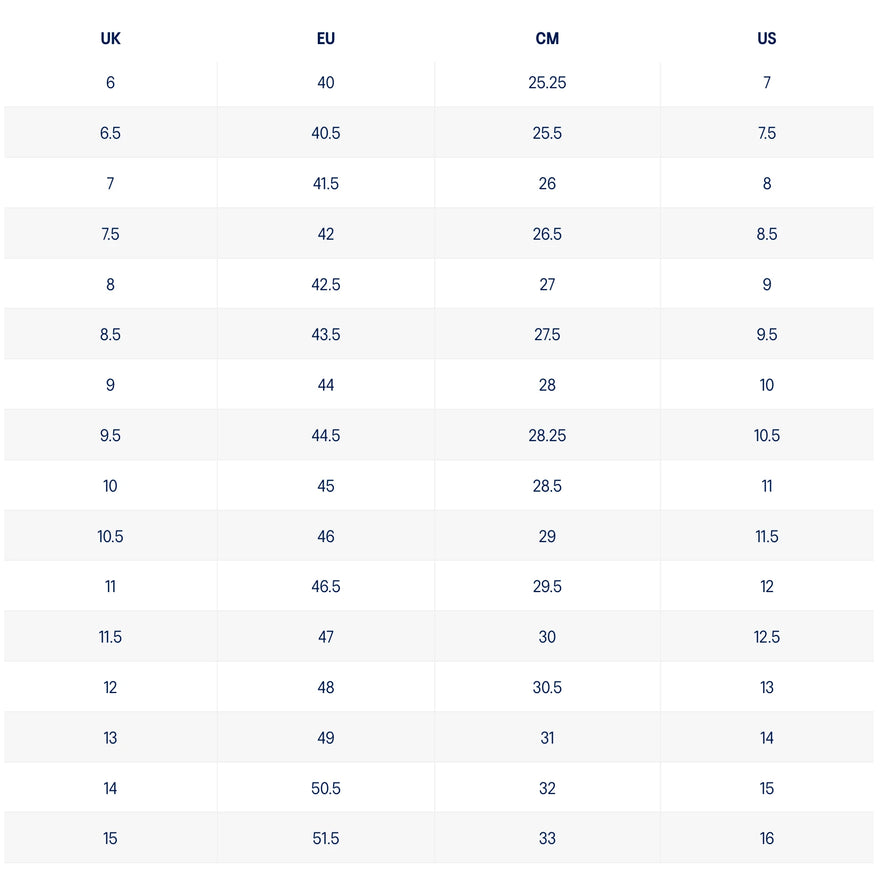Click the 26 CM cell
The image size is (880, 877).
pyautogui.click(x=547, y=184)
